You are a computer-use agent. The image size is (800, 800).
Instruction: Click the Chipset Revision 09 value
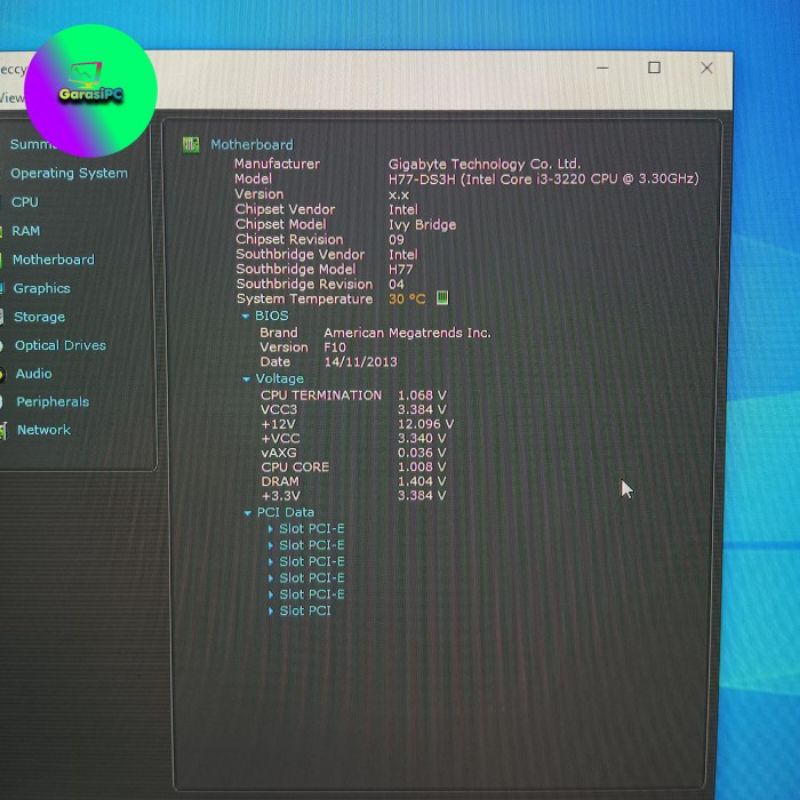point(396,240)
